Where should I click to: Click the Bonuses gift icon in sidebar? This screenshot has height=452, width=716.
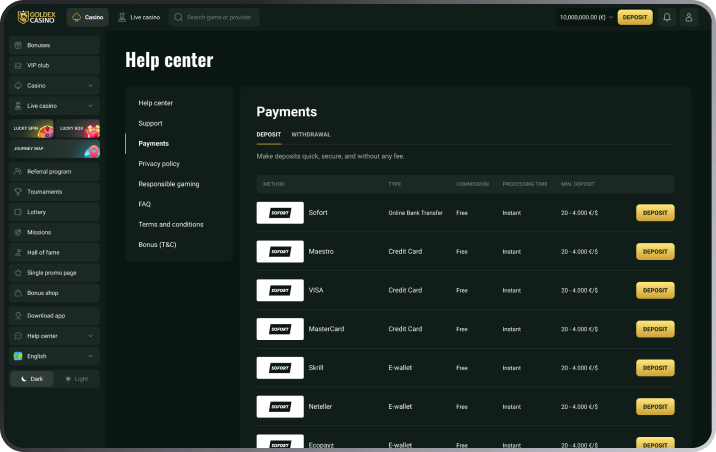point(18,45)
